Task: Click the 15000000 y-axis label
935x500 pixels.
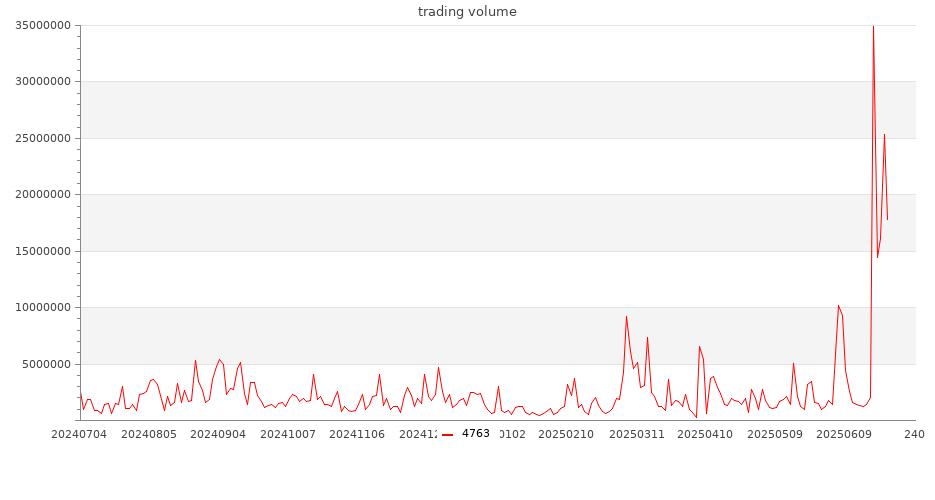Action: [x=40, y=251]
